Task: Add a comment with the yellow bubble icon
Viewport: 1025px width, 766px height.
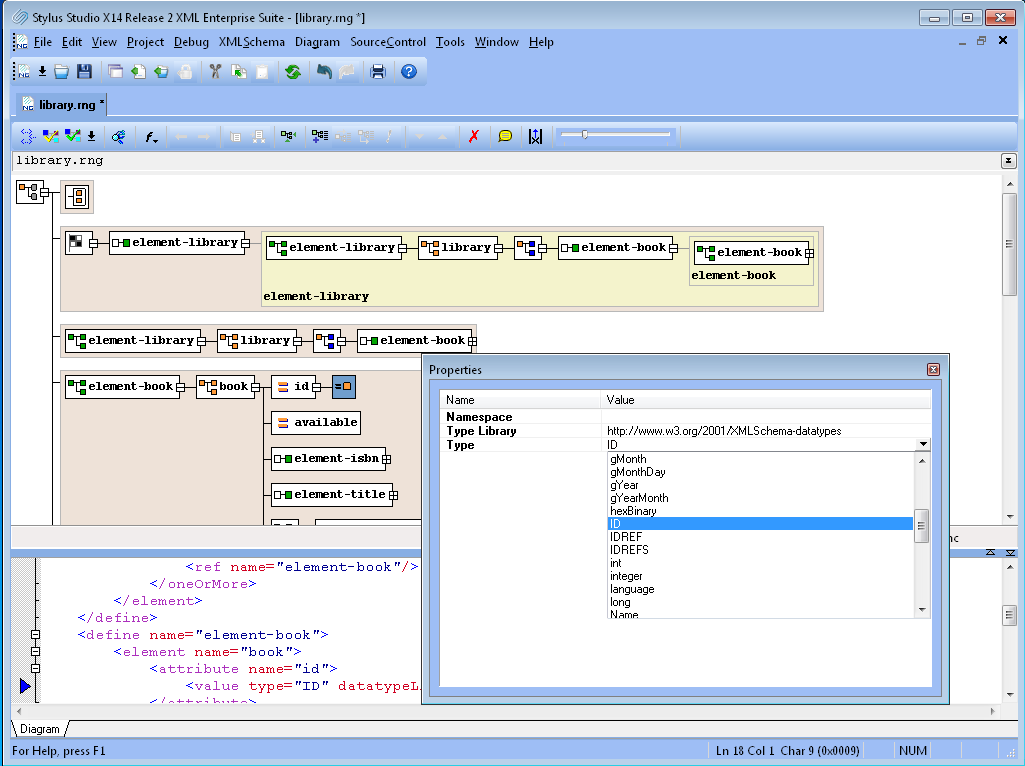Action: pyautogui.click(x=505, y=135)
